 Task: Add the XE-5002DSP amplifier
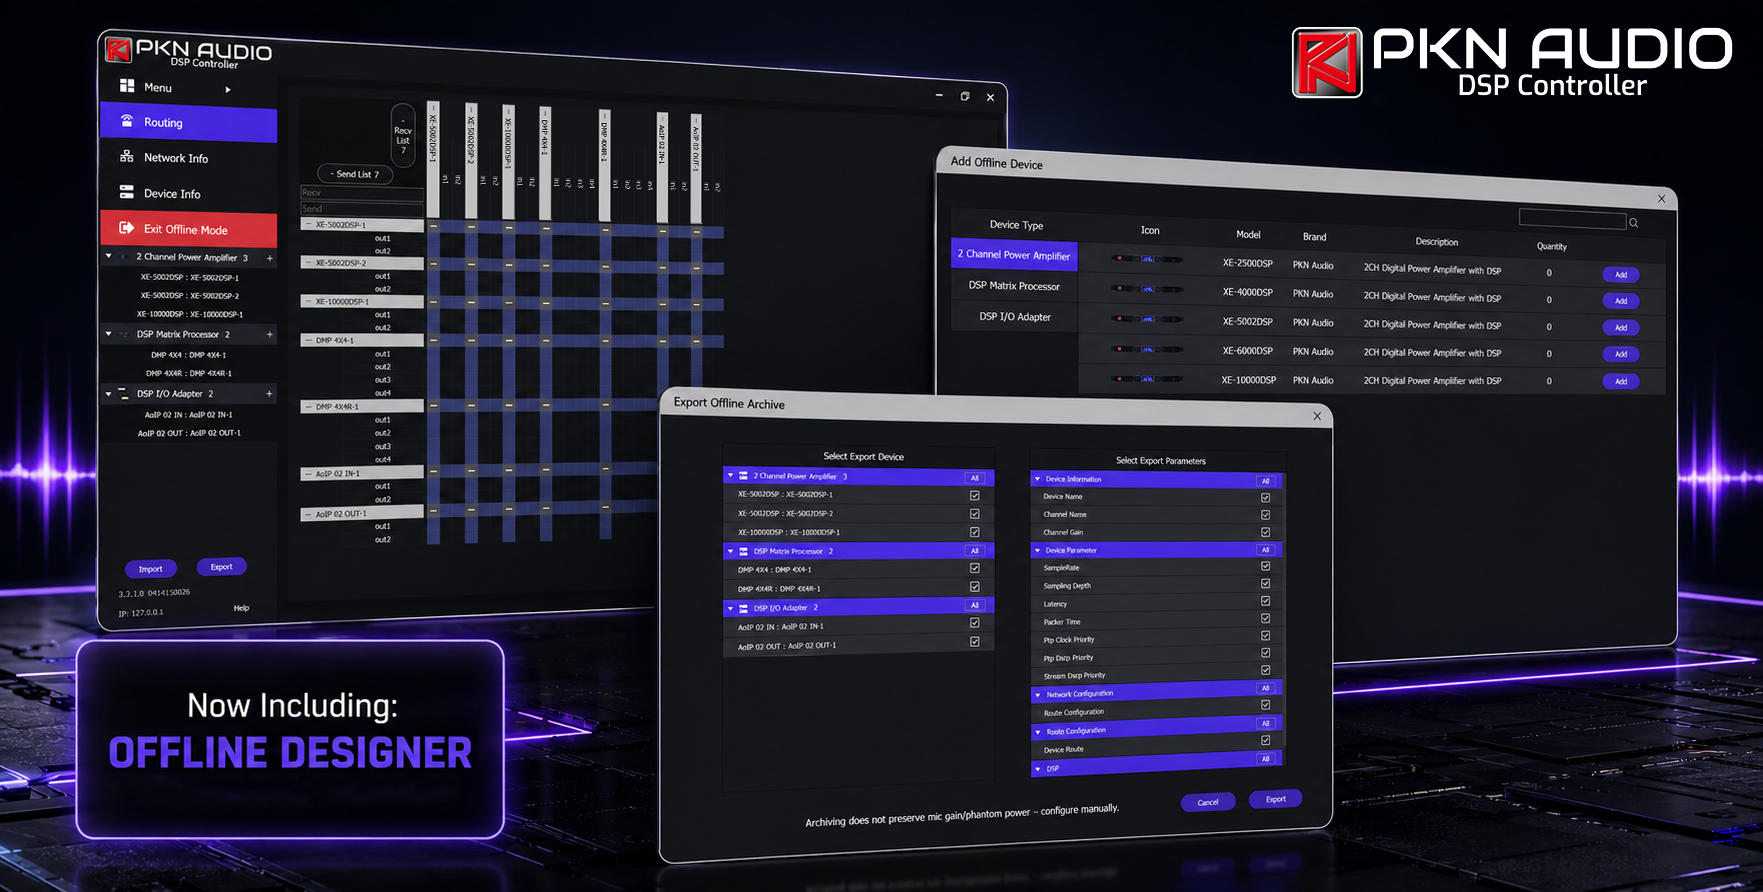1621,327
